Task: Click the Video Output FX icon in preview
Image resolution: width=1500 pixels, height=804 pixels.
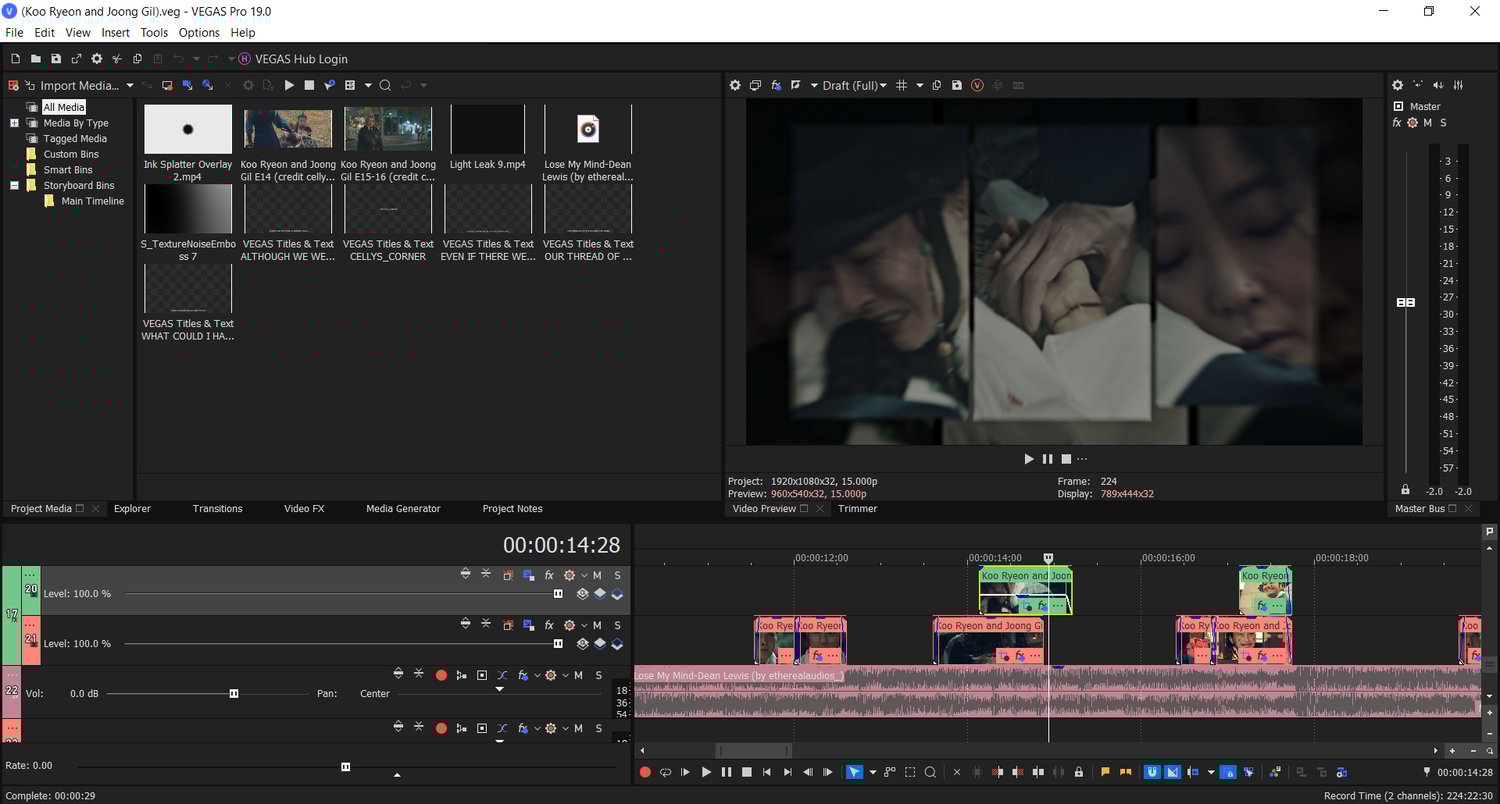Action: point(776,85)
